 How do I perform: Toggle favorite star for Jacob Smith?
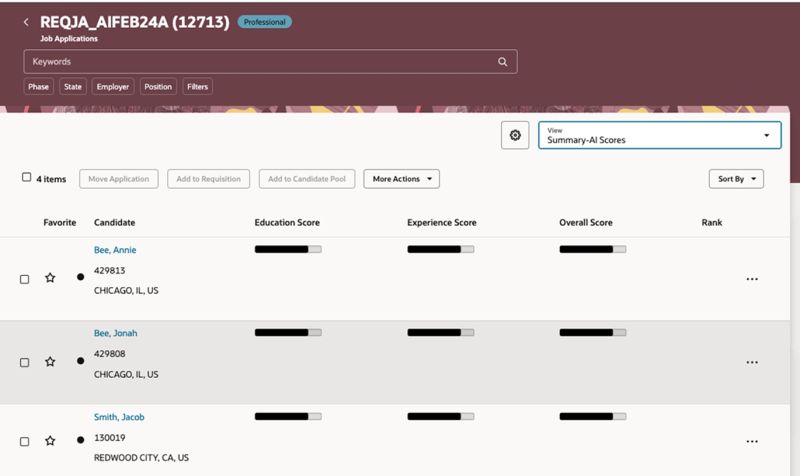pyautogui.click(x=50, y=441)
